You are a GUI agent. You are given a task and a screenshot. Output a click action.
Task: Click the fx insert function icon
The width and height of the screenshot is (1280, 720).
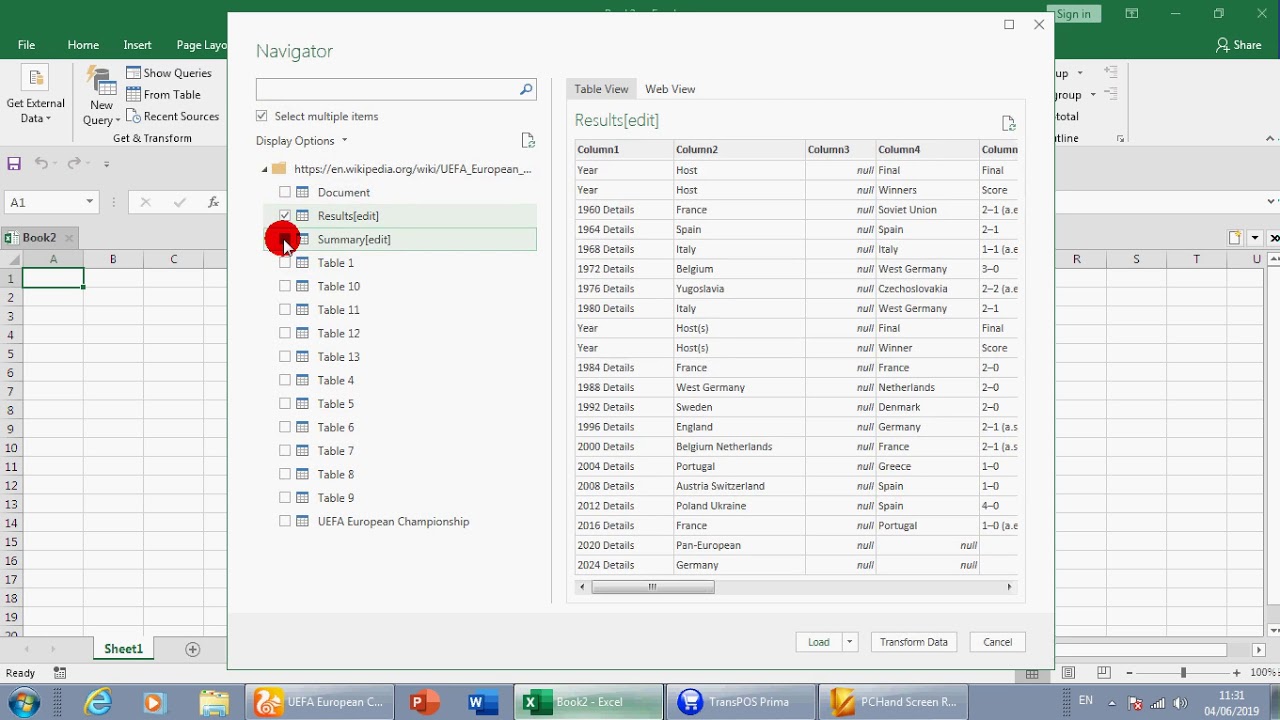pyautogui.click(x=213, y=202)
